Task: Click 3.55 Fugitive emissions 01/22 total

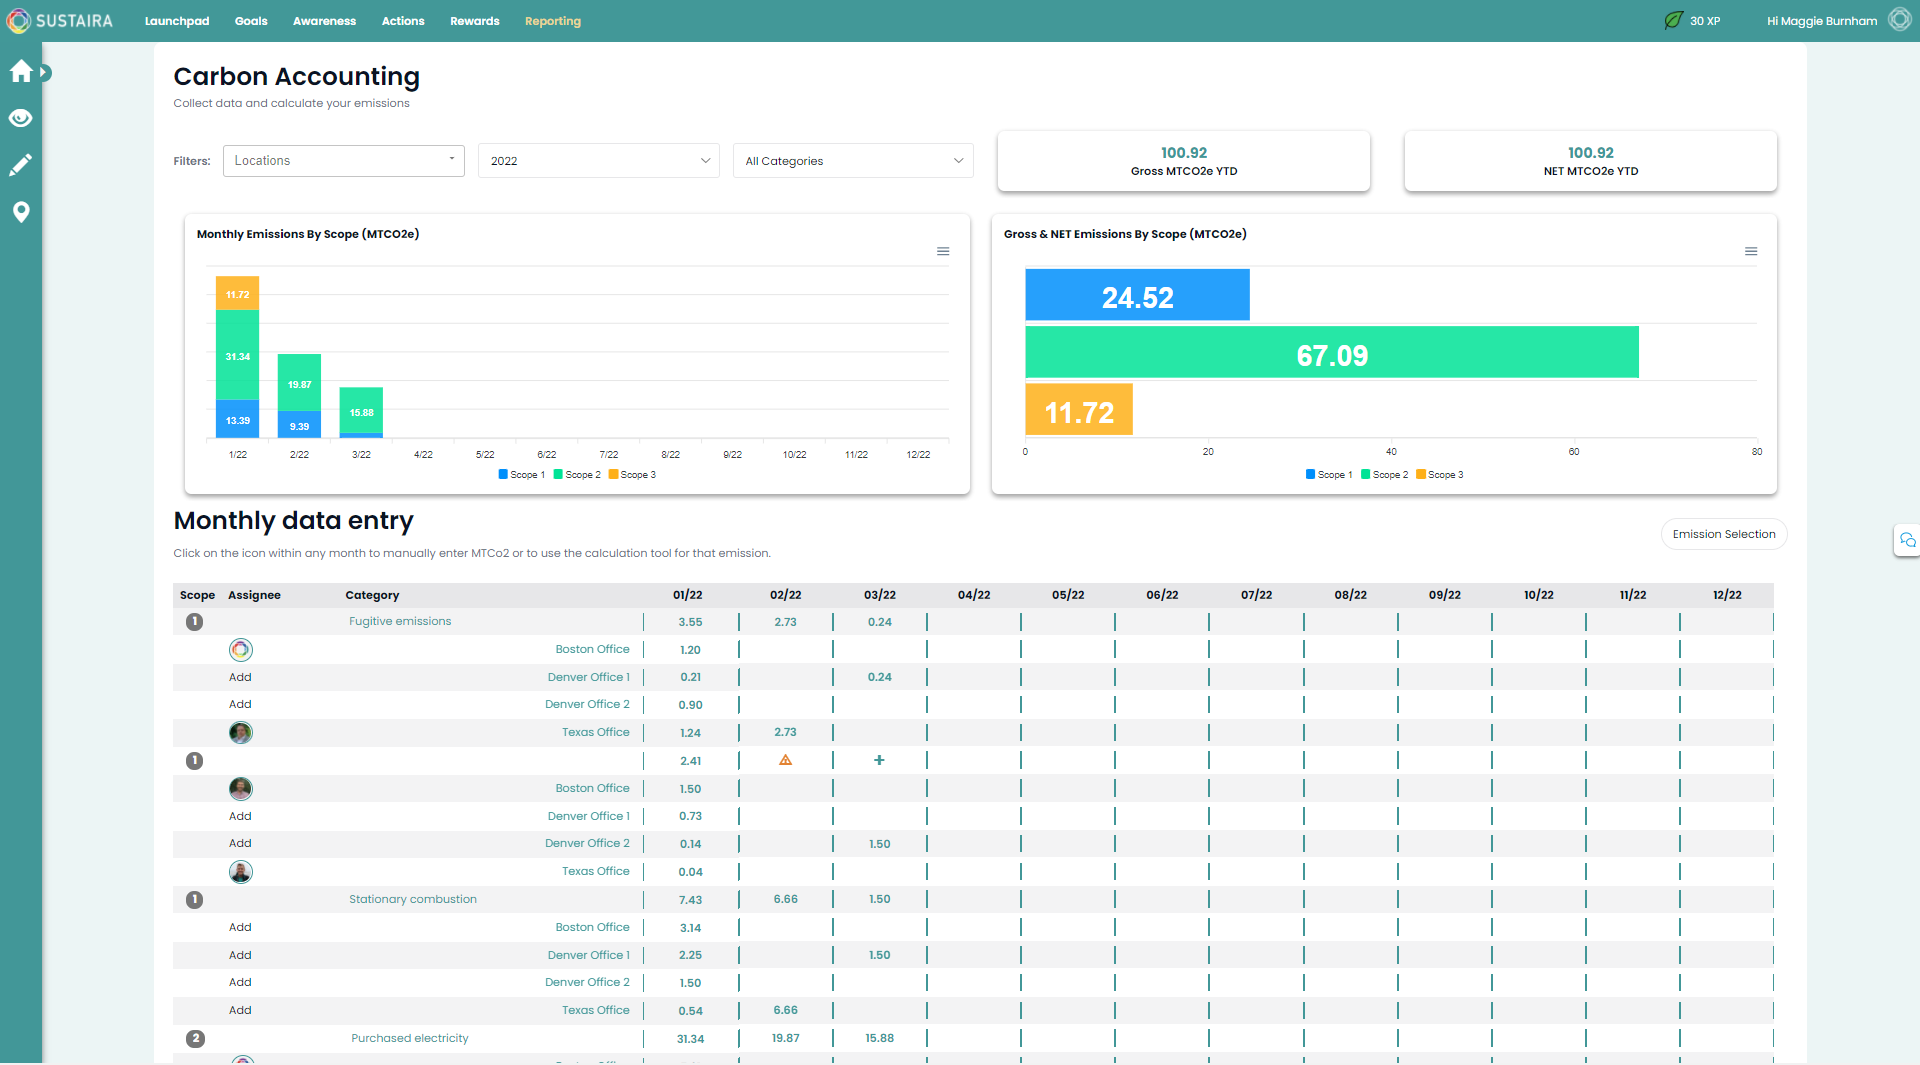Action: (x=691, y=622)
